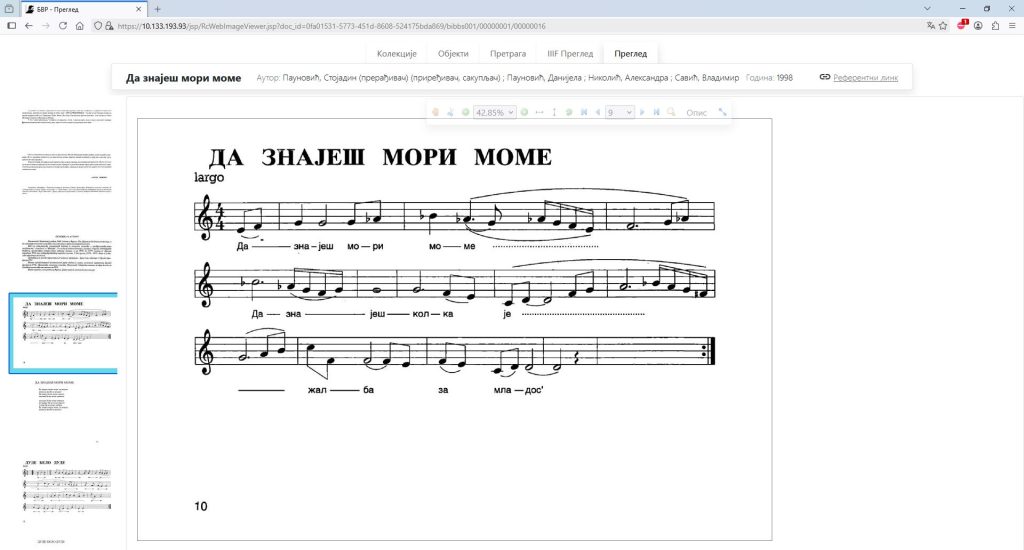Open the ДУДЕ БЕЛО ДУДЕ score thumbnail

[x=65, y=491]
